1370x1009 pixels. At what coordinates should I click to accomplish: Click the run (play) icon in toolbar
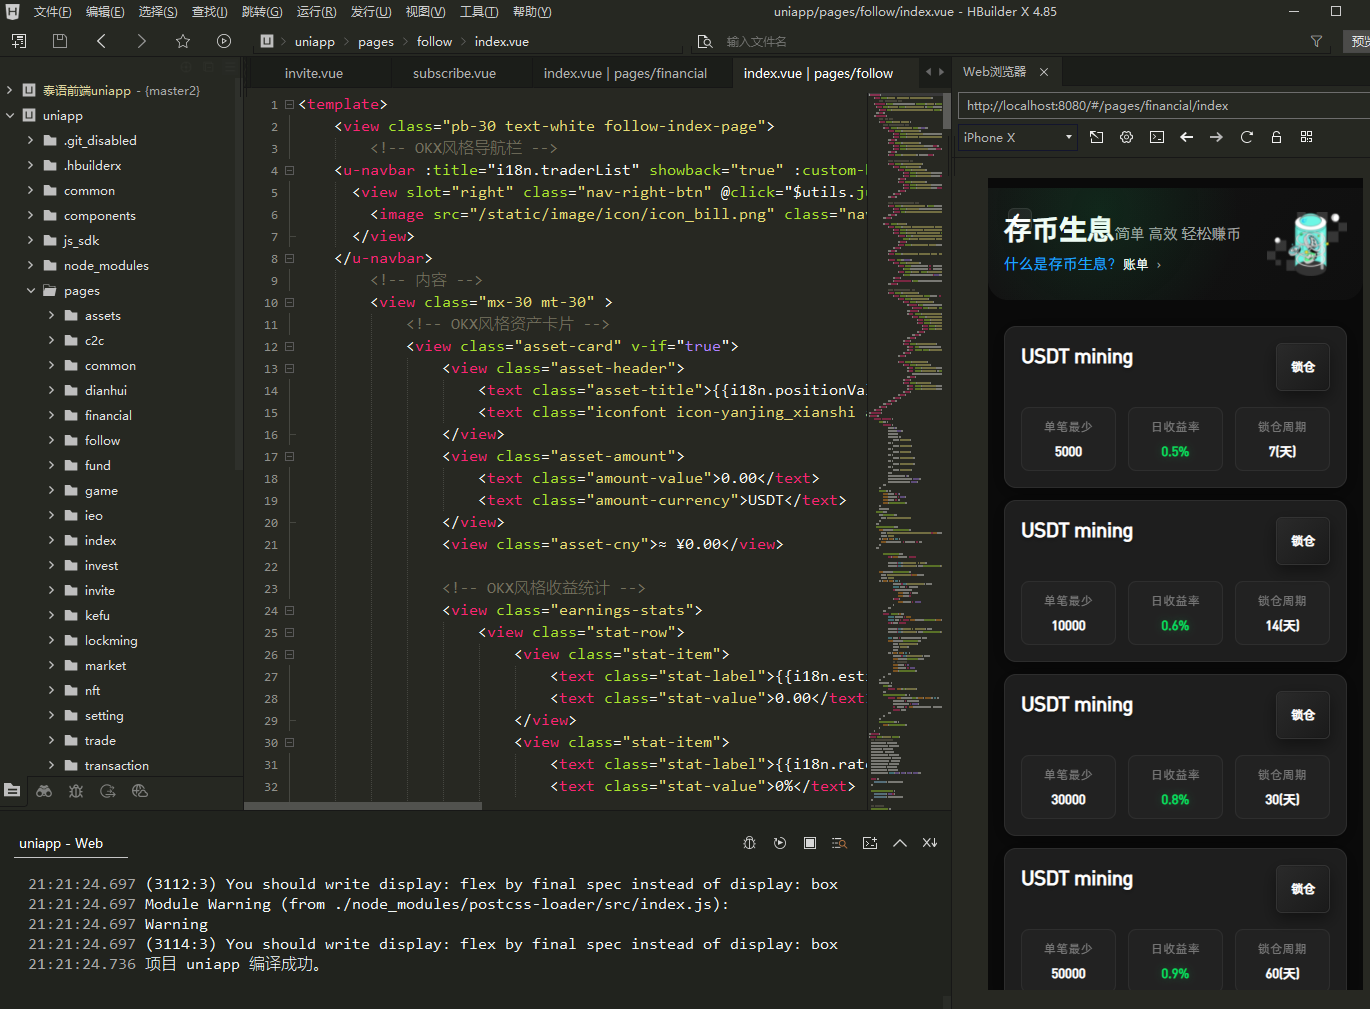(224, 41)
